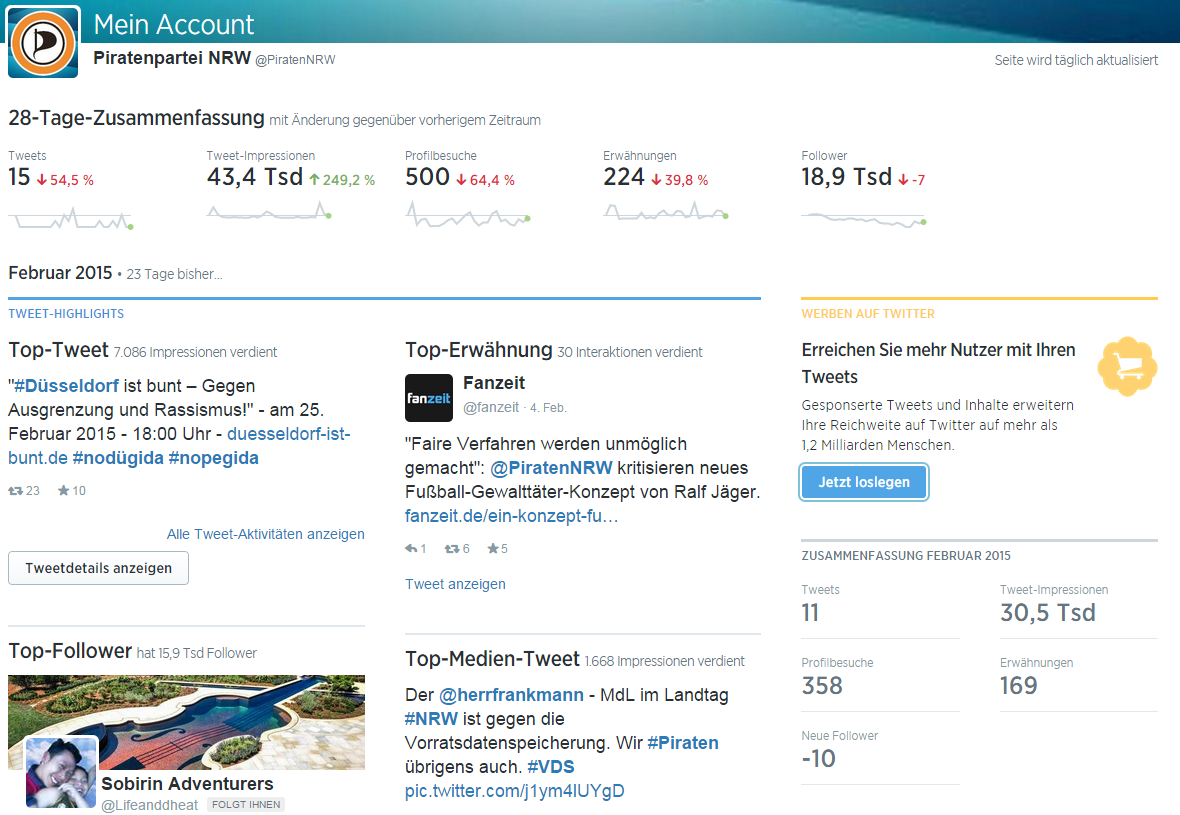Open the #Piraten hashtag
This screenshot has width=1180, height=815.
(683, 743)
